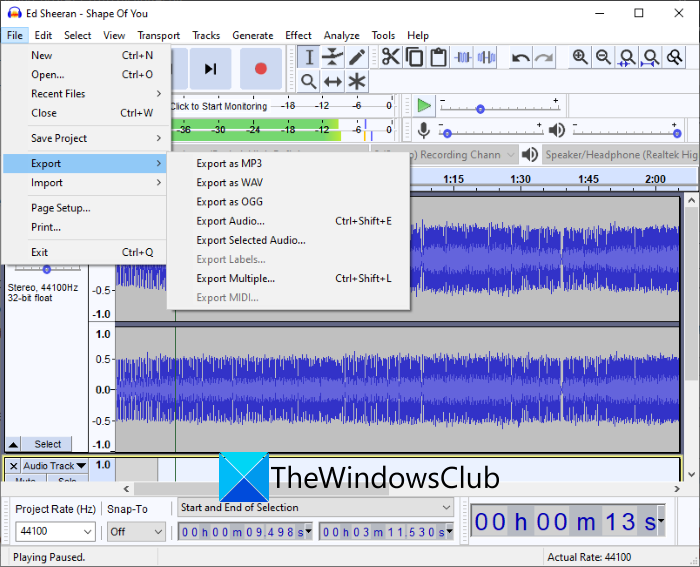Adjust the playback volume slider
700x567 pixels.
pos(627,130)
